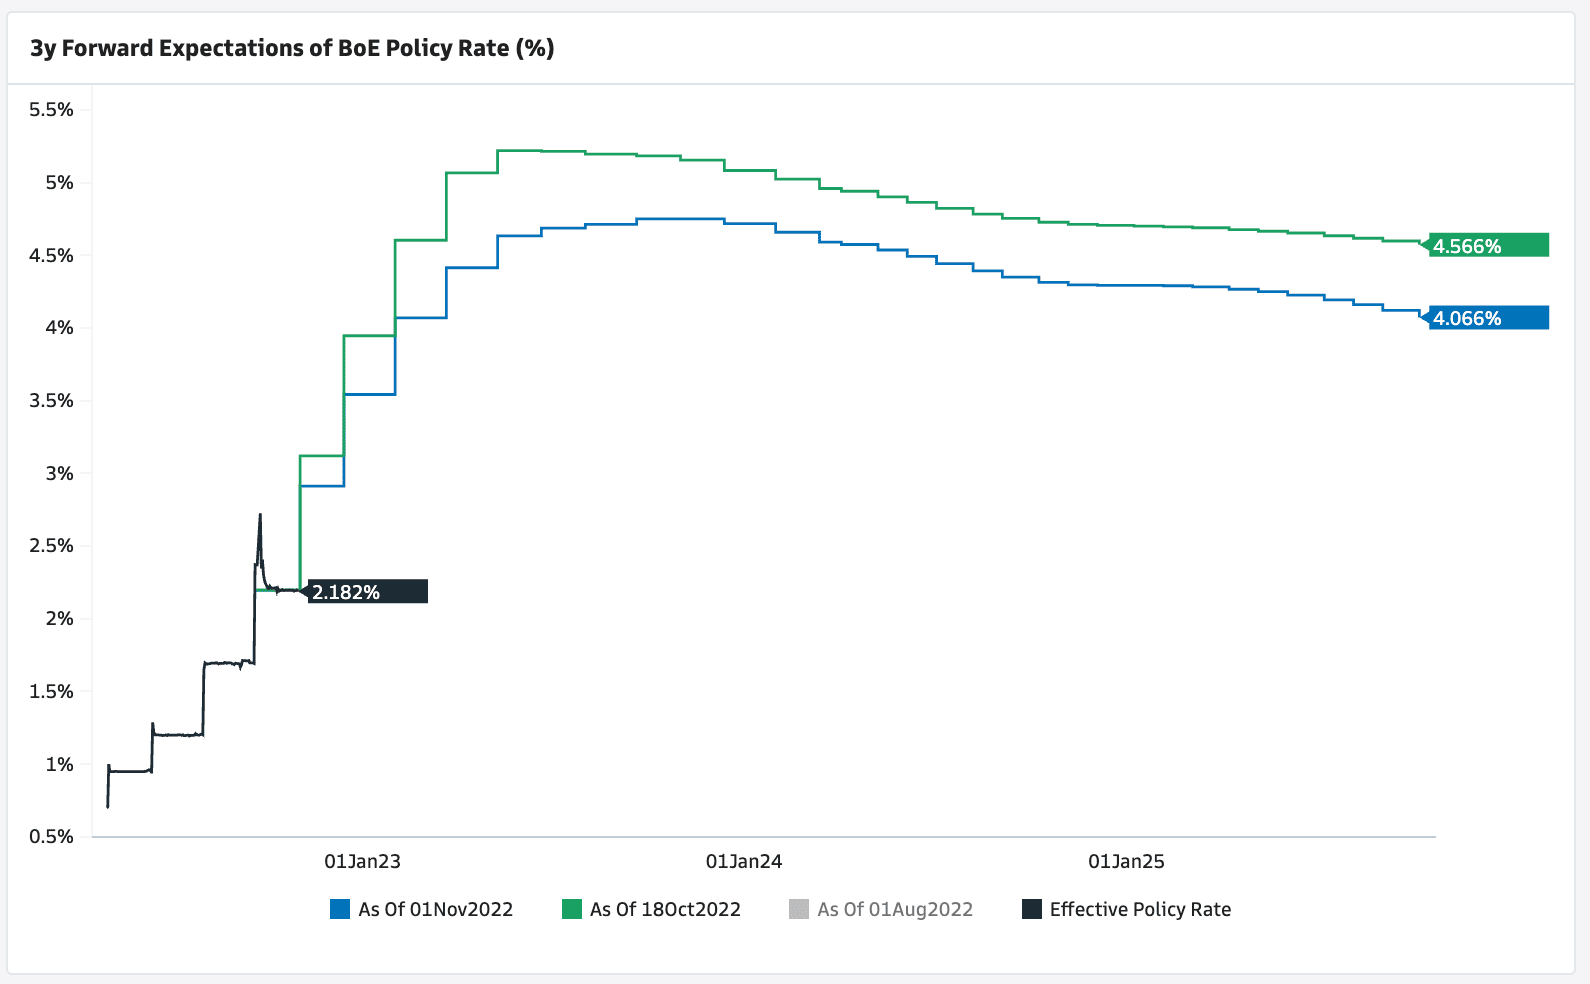Select the dark 2.182% policy rate tag
This screenshot has height=984, width=1590.
click(x=367, y=592)
